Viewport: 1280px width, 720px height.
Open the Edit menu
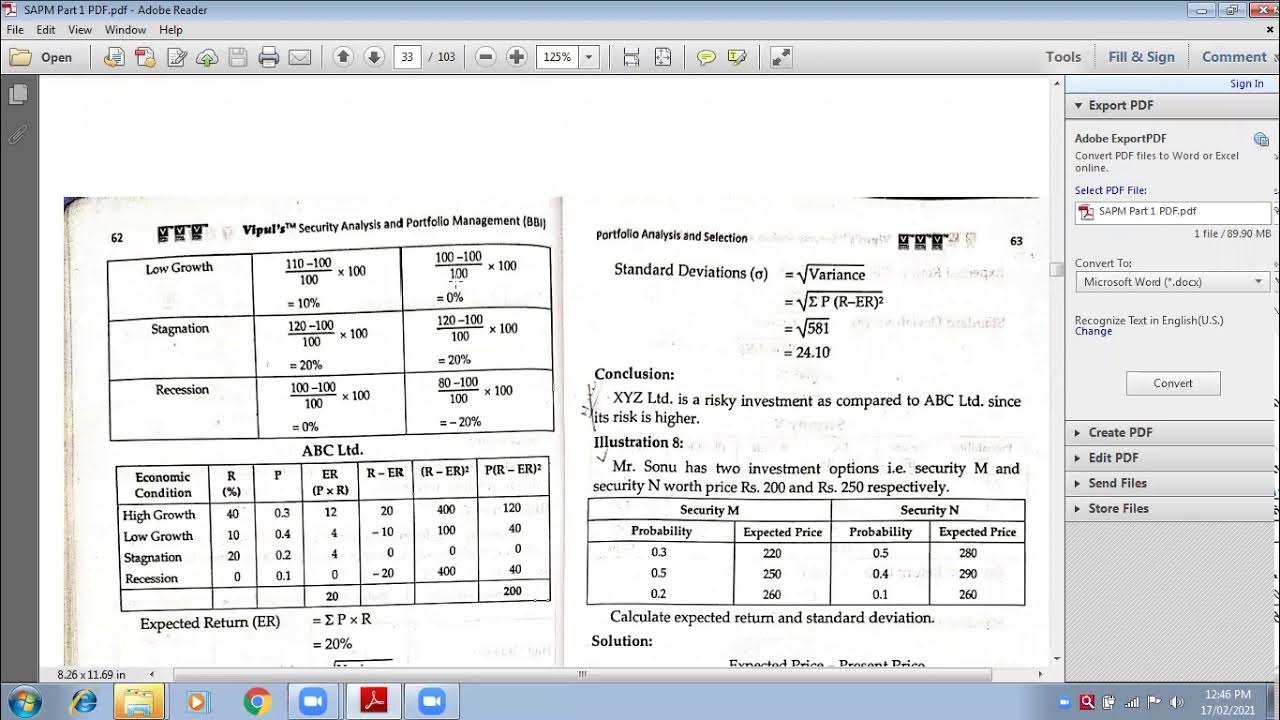46,30
